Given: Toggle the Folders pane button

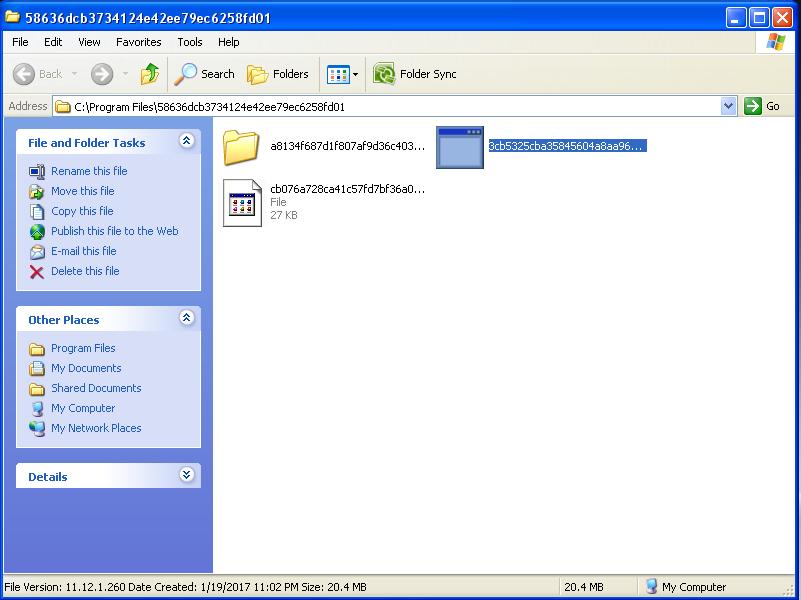Looking at the screenshot, I should click(x=278, y=74).
